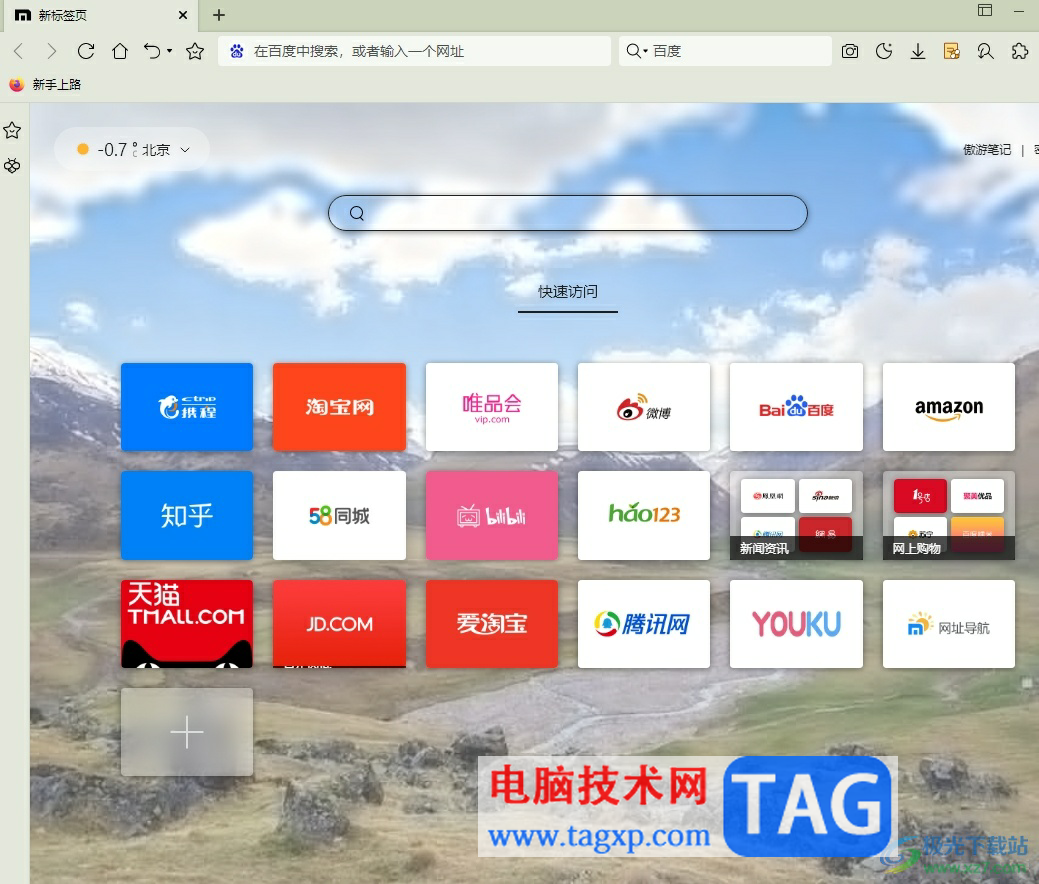Image resolution: width=1039 pixels, height=884 pixels.
Task: Restore recently closed page with undo icon
Action: click(152, 51)
